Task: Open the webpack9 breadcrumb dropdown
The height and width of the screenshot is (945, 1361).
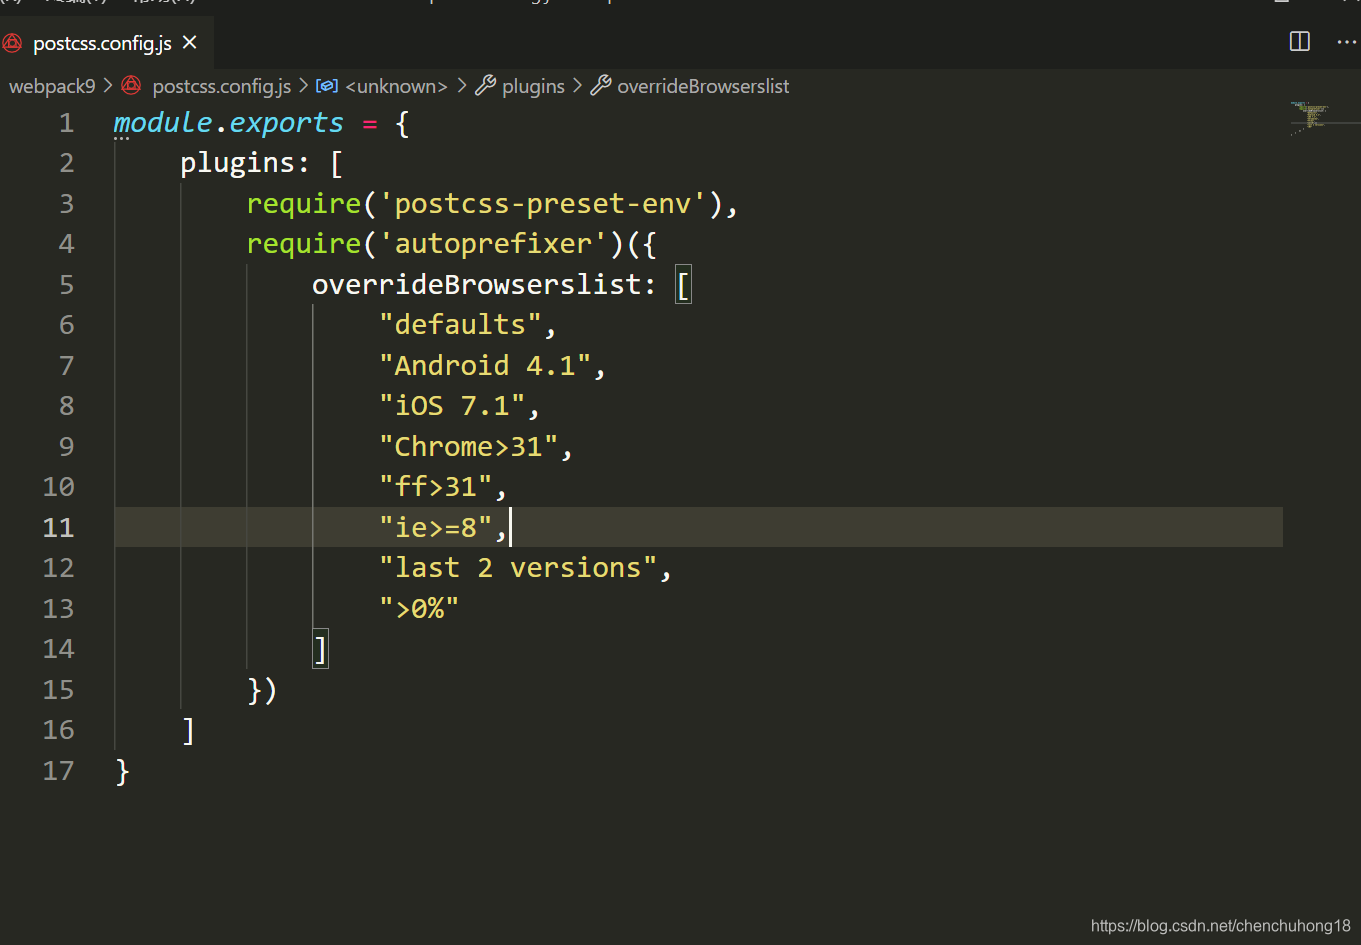Action: 51,86
